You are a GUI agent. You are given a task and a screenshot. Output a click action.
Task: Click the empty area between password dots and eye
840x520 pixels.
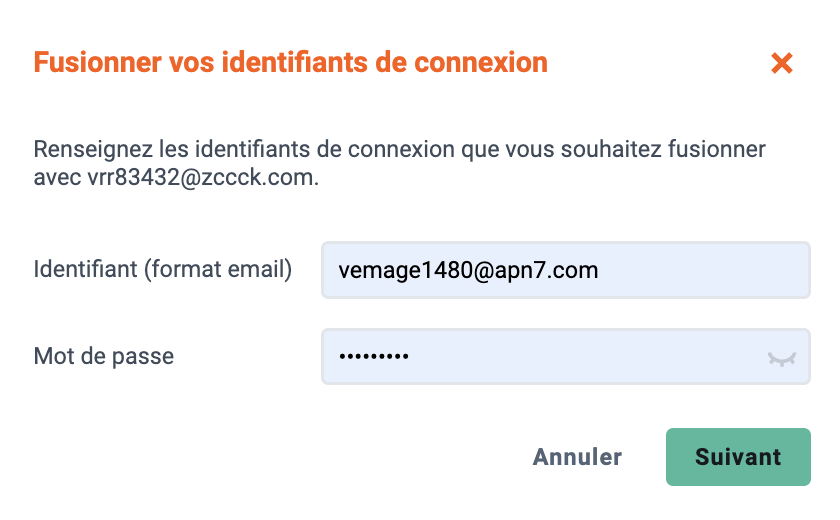[x=588, y=357]
